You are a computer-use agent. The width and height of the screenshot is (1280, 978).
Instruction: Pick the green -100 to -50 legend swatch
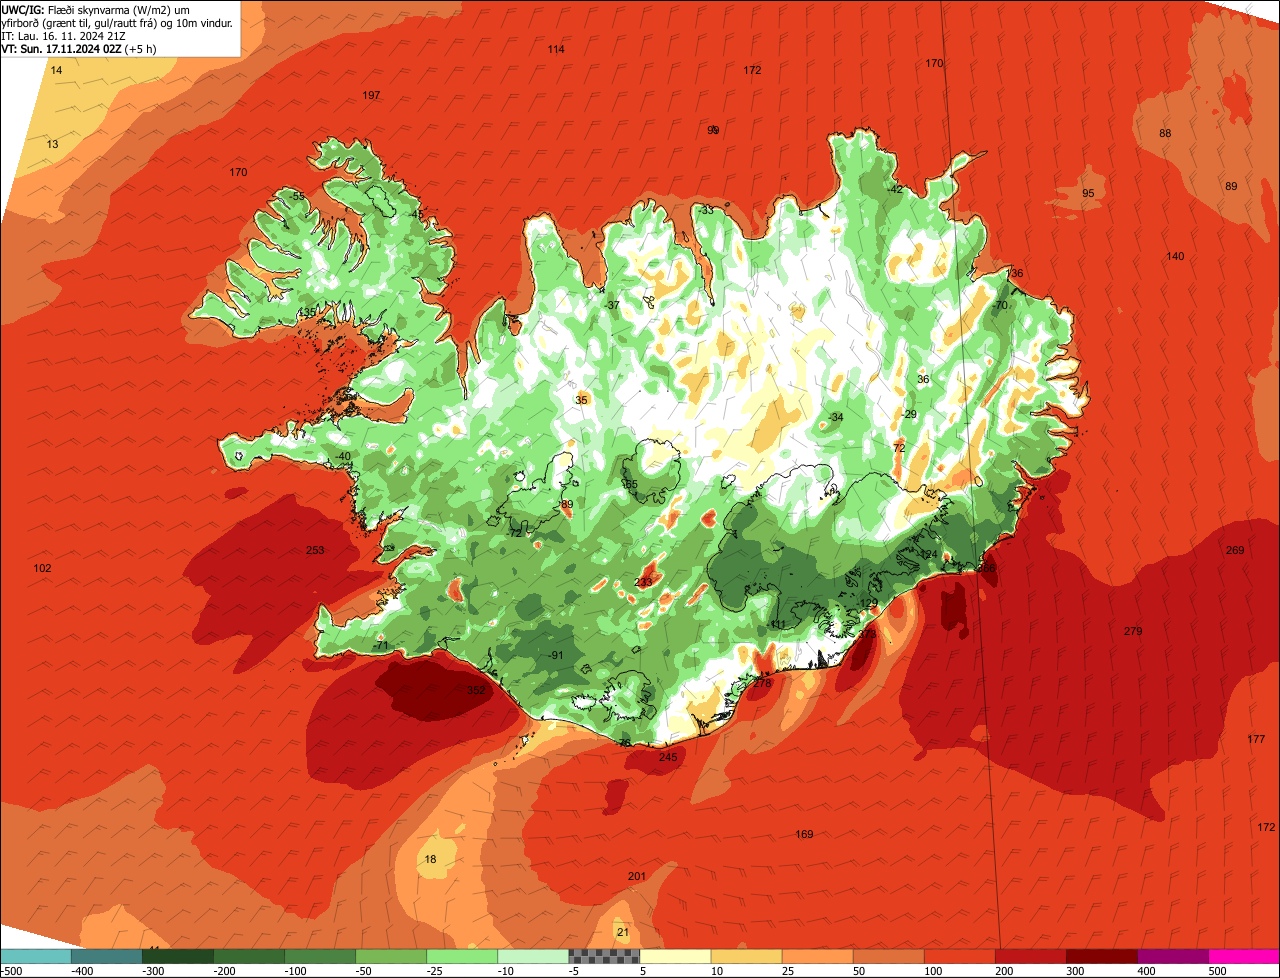click(x=320, y=956)
